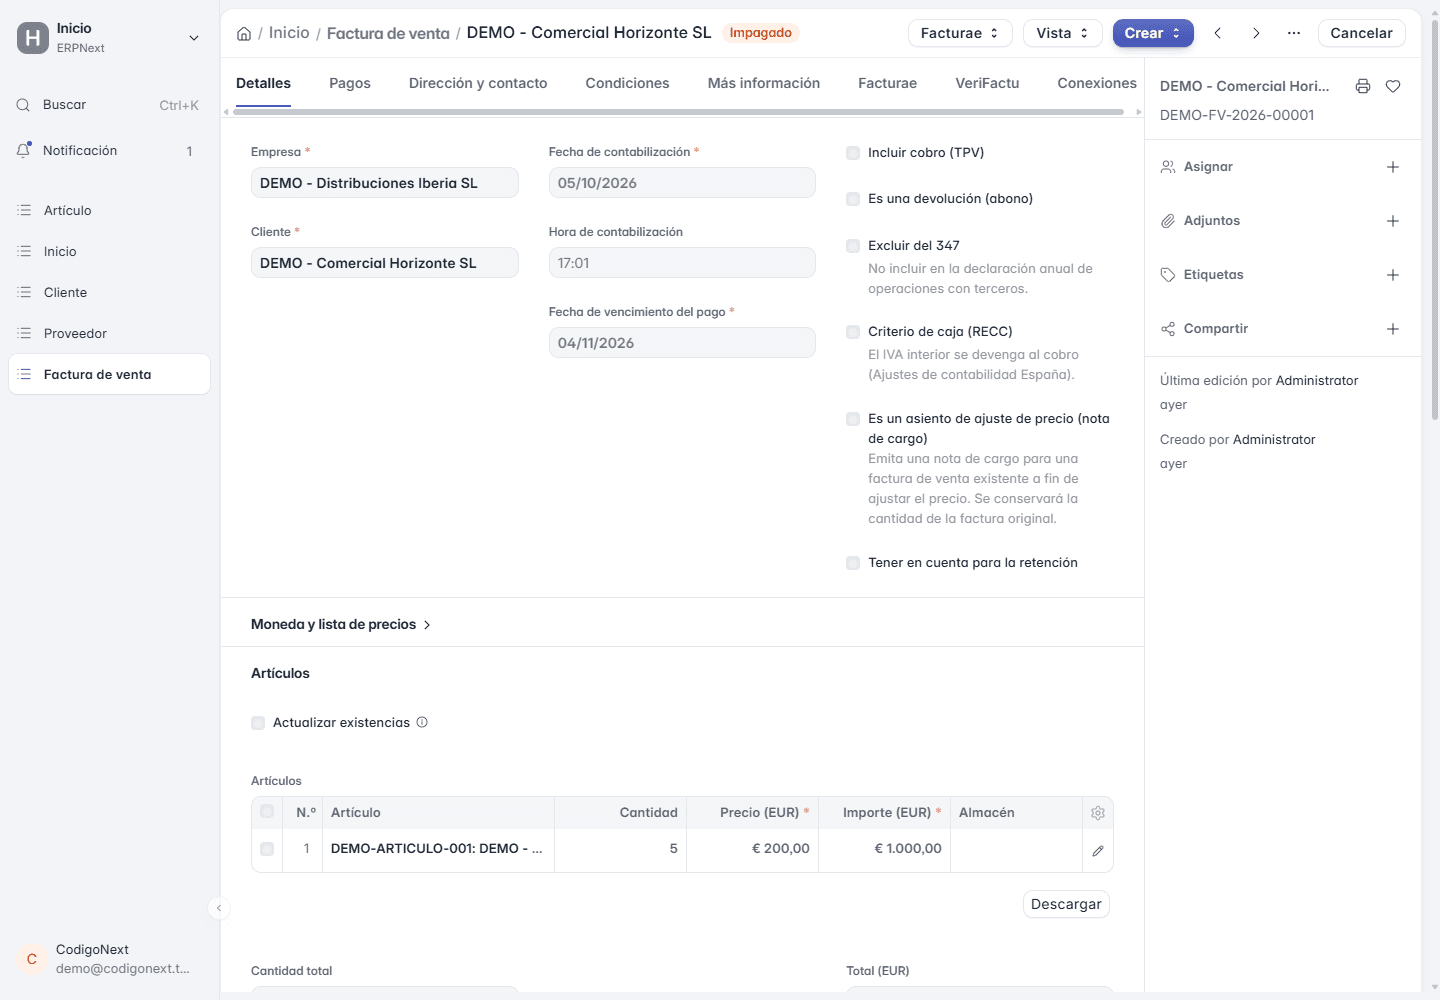Image resolution: width=1440 pixels, height=1000 pixels.
Task: Click the Cliente field
Action: tap(385, 263)
